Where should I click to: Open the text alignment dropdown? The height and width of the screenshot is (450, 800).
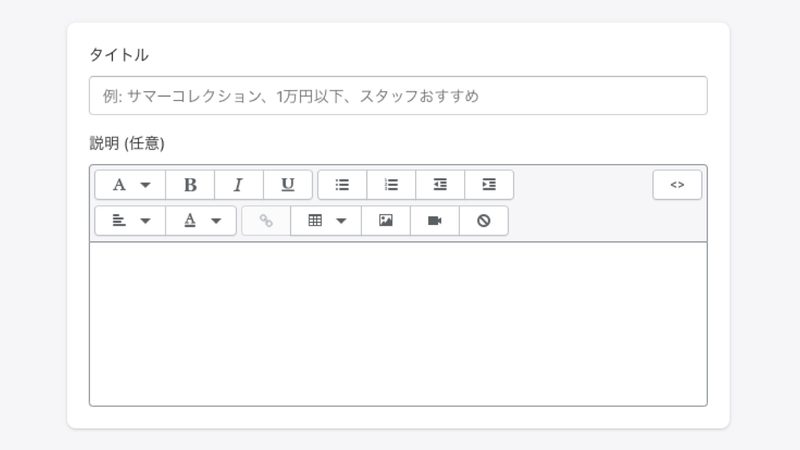(x=130, y=221)
